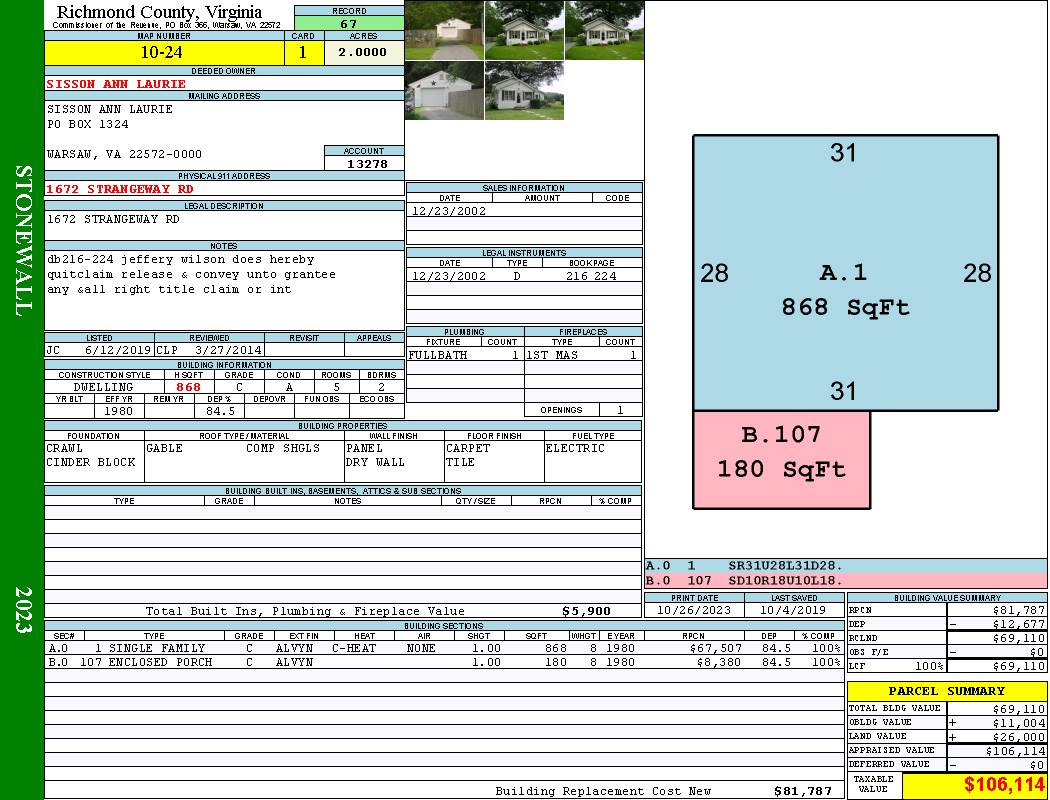Click the red physical 911 address text

click(120, 189)
